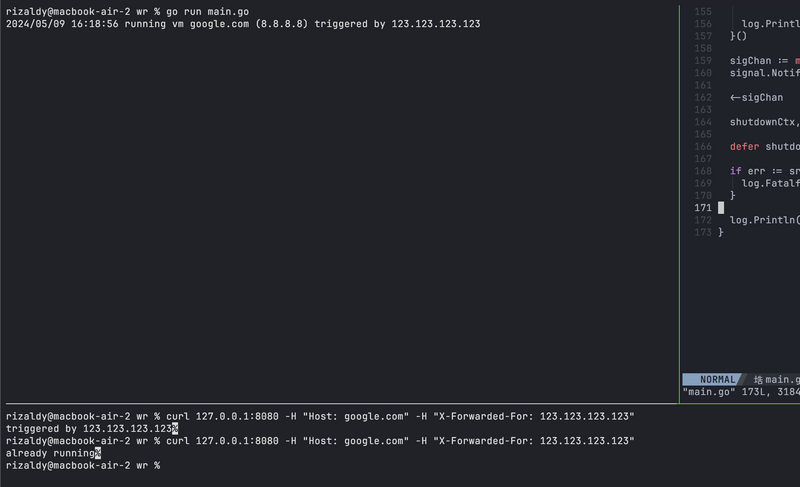Click the green vertical pane divider
This screenshot has width=800, height=487.
pyautogui.click(x=679, y=204)
